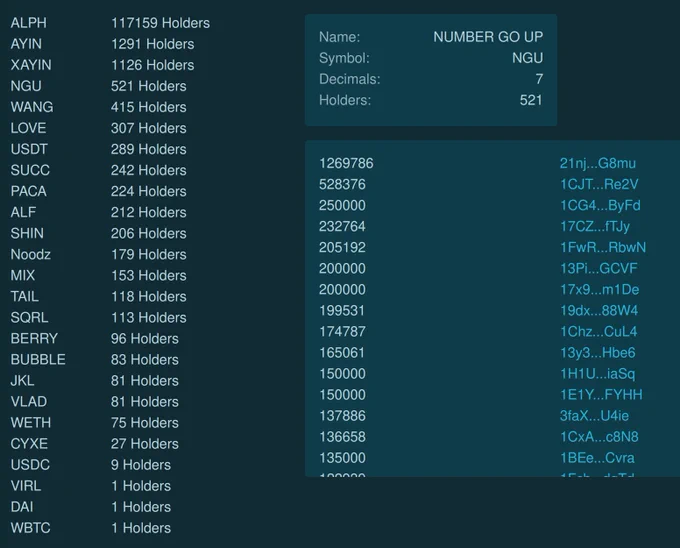Open holder address 3faX...U4ie

coord(594,415)
